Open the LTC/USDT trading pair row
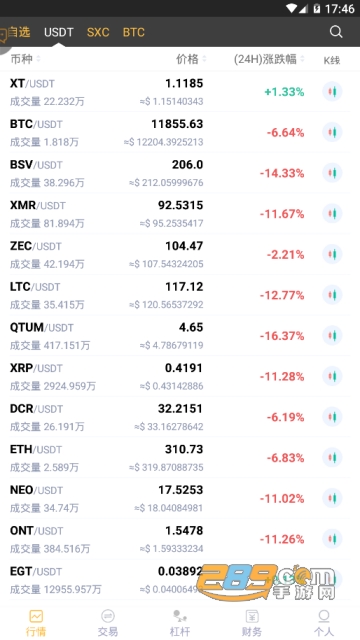This screenshot has width=360, height=640. pos(180,295)
